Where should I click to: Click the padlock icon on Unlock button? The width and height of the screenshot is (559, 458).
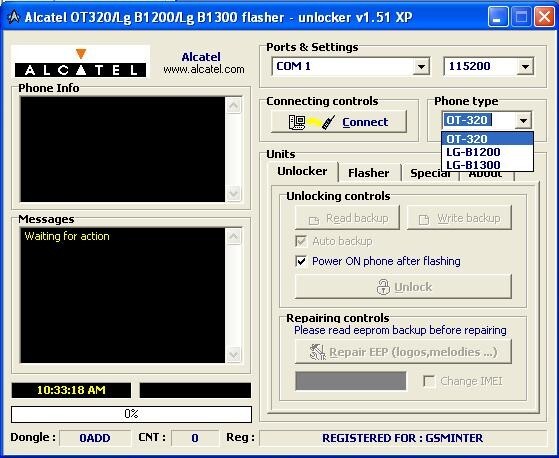(383, 287)
